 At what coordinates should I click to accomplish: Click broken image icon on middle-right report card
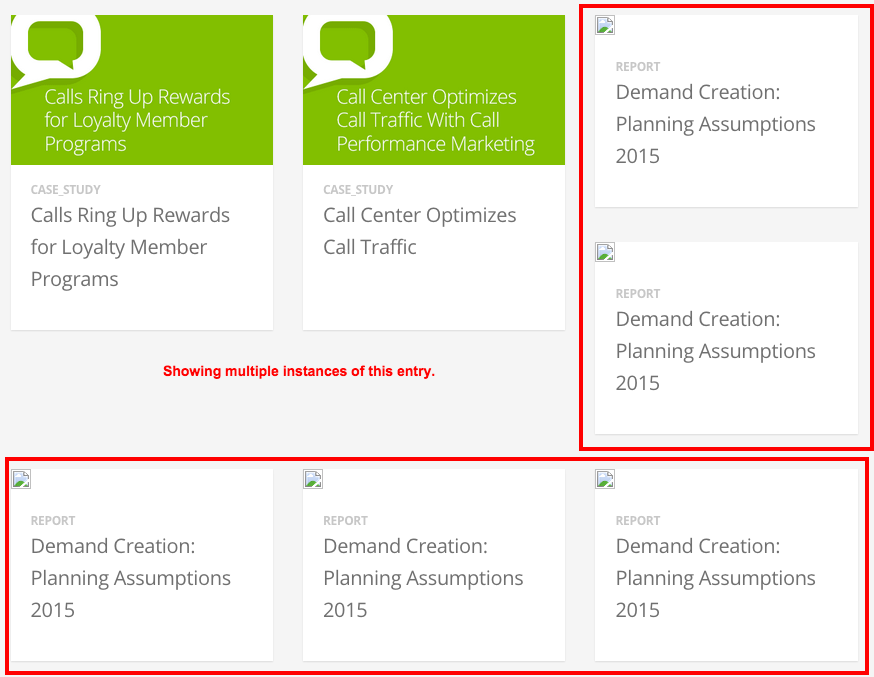(605, 252)
